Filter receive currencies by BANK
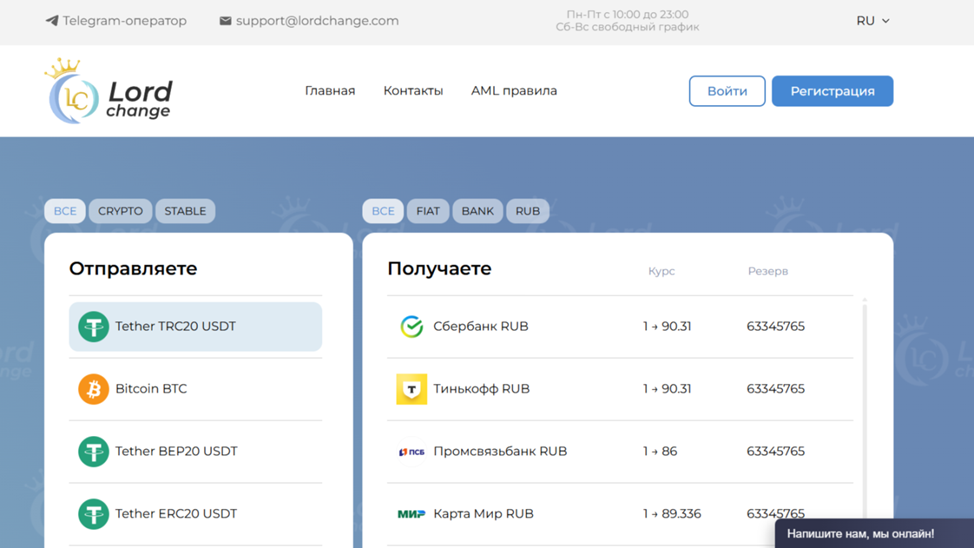The height and width of the screenshot is (548, 974). click(478, 211)
